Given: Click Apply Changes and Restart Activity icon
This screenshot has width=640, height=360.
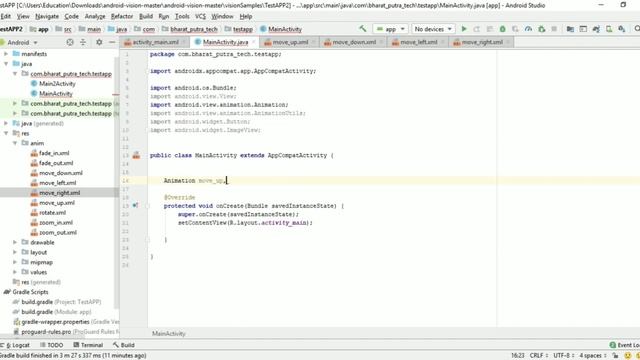Looking at the screenshot, I should pos(477,29).
